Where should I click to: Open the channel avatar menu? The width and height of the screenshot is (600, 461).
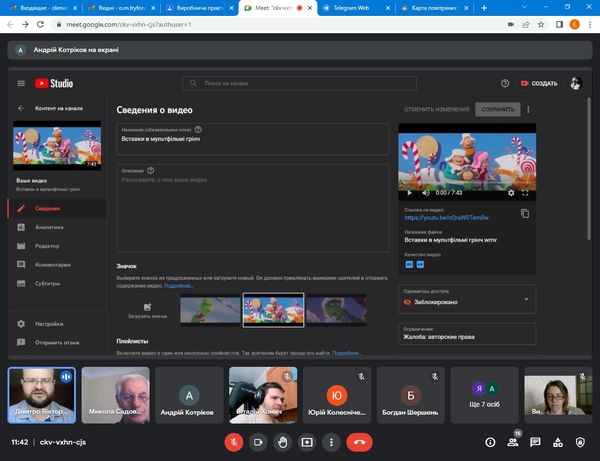pyautogui.click(x=576, y=83)
